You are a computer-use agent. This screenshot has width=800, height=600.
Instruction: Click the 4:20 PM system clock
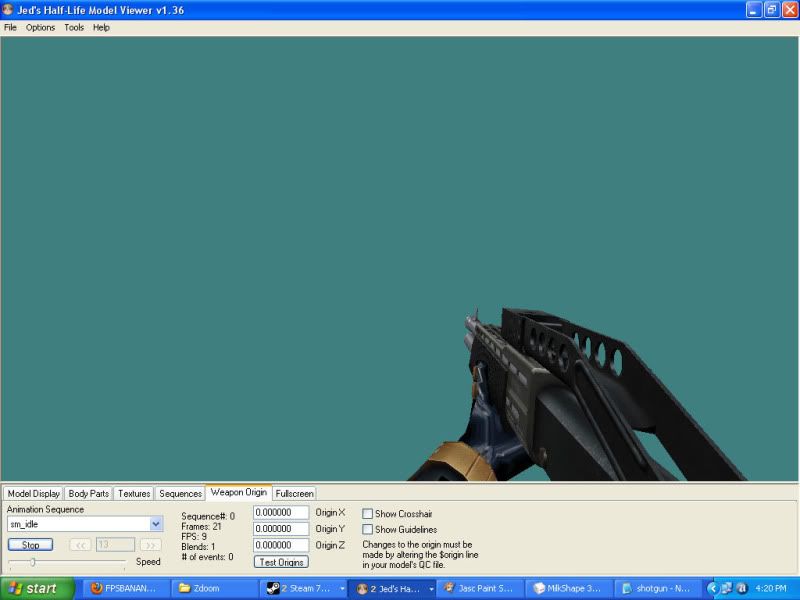(x=771, y=588)
